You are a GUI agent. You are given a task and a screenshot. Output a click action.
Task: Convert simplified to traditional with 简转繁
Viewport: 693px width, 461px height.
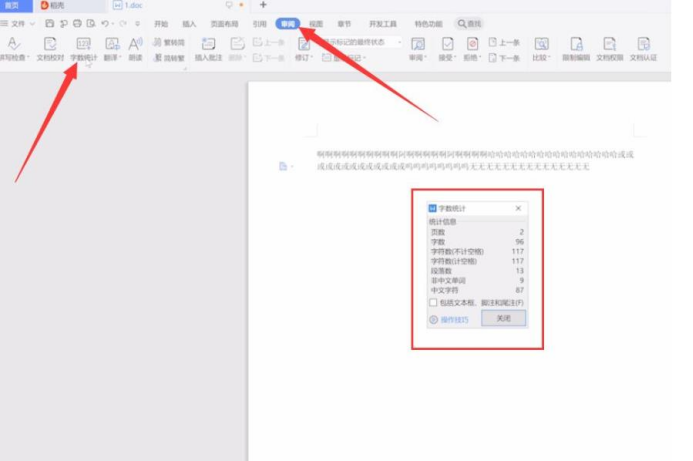169,58
